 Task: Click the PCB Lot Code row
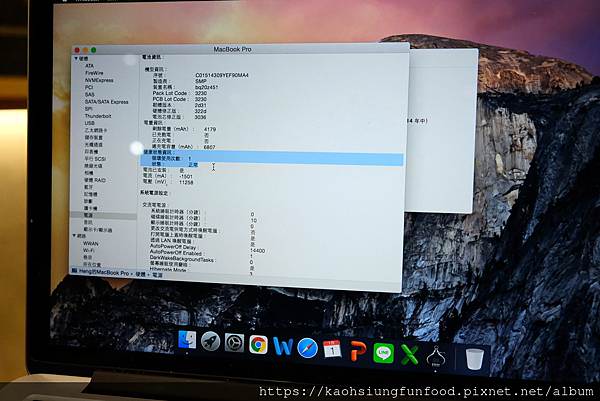click(x=179, y=99)
